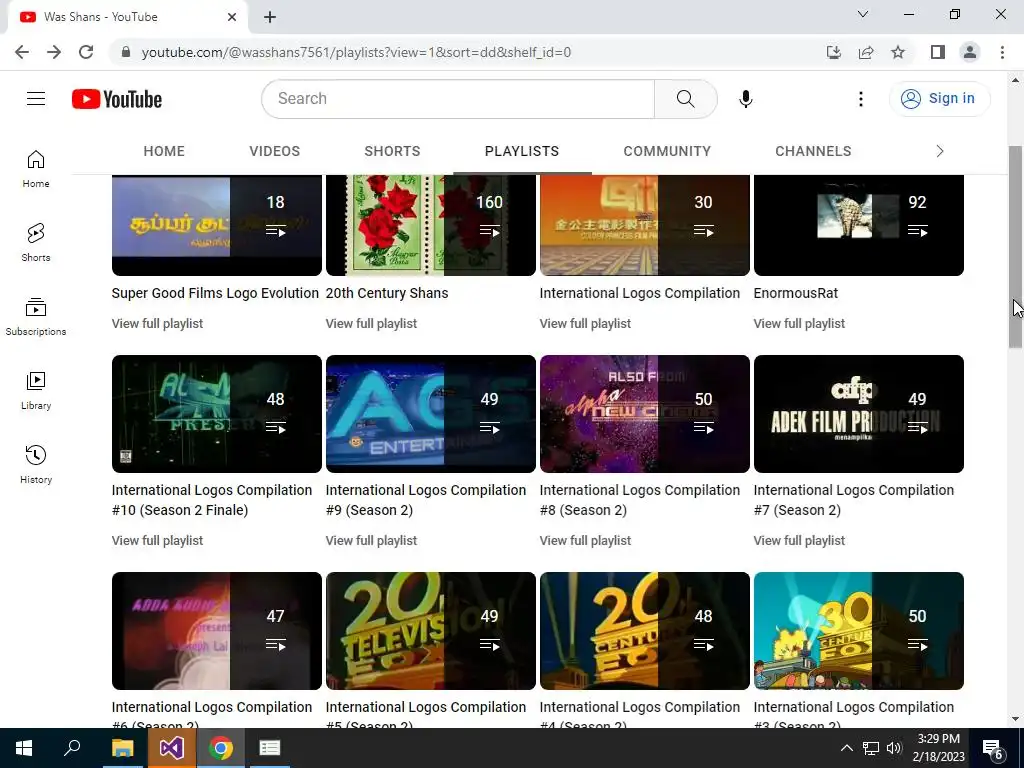Screen dimensions: 1024x768
Task: Click the browser forward arrow
Action: [x=54, y=52]
